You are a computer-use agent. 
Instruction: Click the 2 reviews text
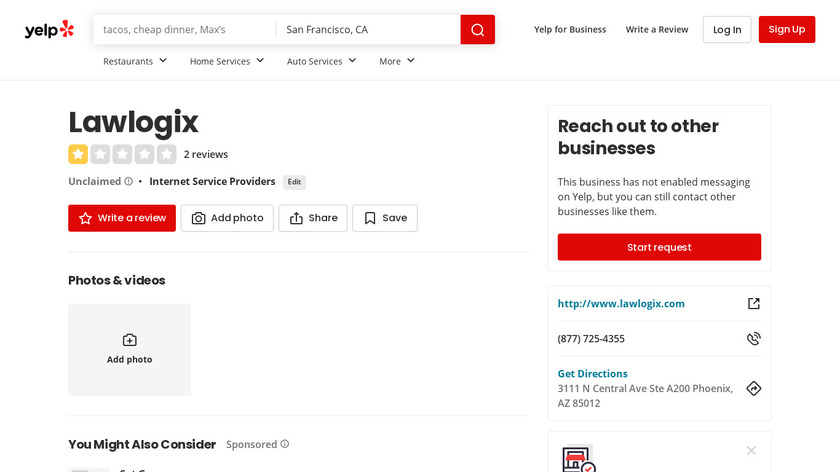coord(206,154)
